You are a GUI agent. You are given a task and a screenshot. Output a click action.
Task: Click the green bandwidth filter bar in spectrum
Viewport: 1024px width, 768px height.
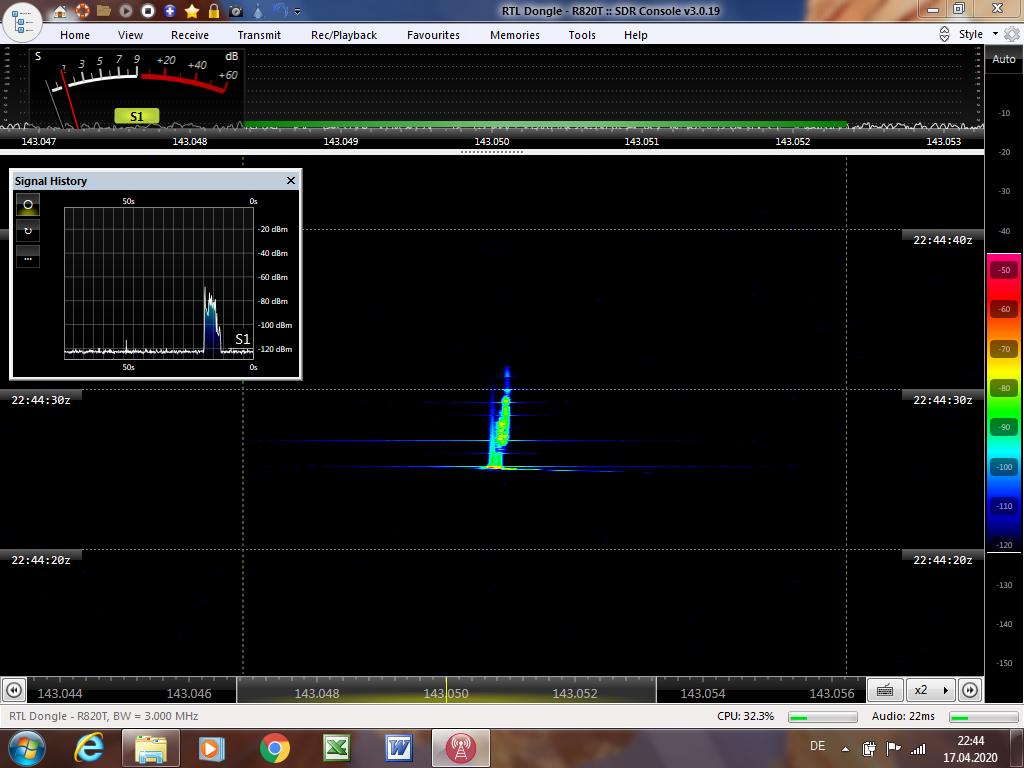click(545, 124)
